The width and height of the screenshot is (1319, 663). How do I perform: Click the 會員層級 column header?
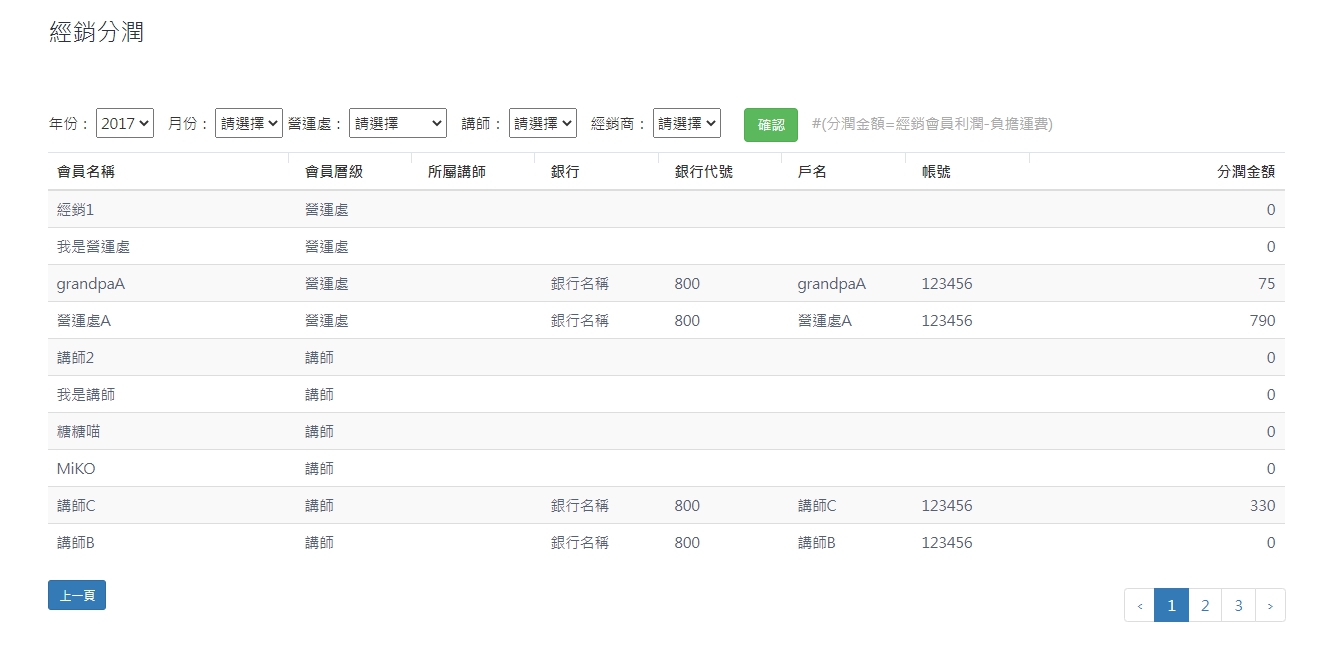pos(333,171)
